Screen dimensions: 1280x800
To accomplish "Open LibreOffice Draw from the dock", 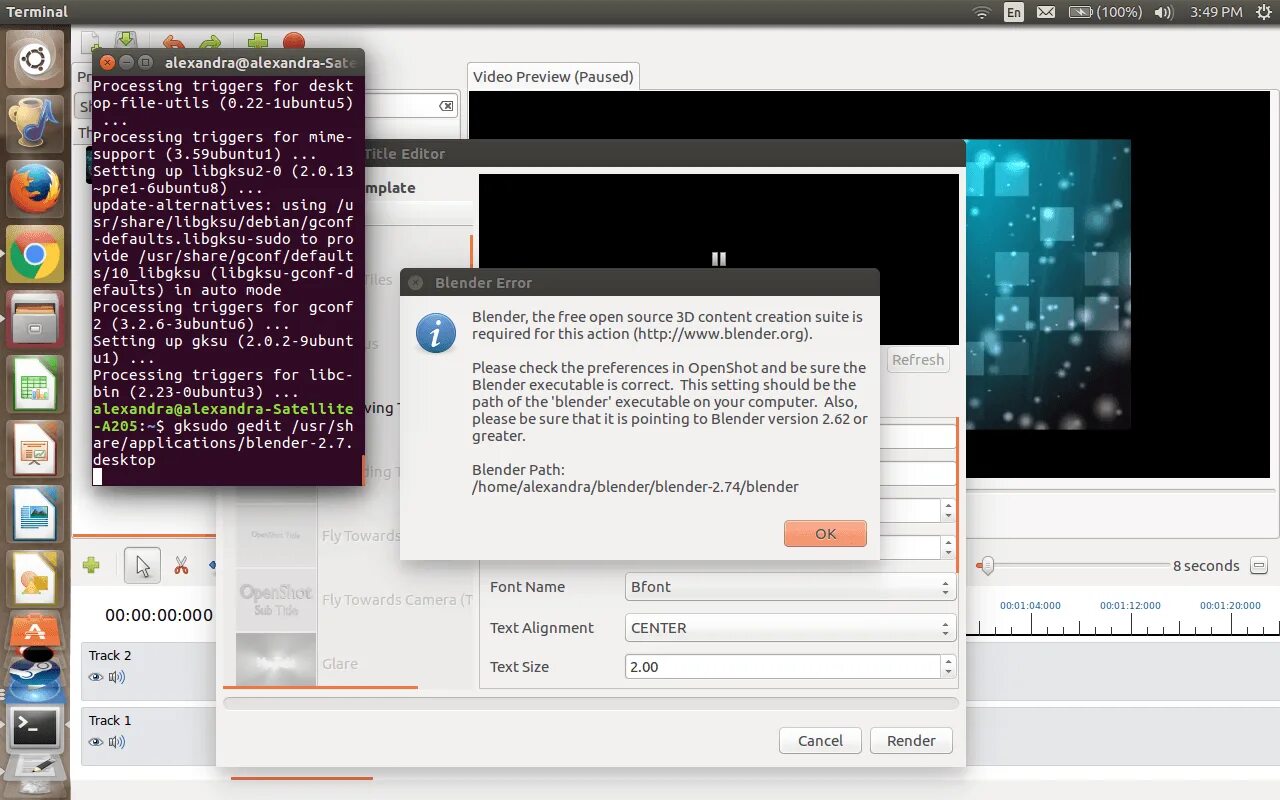I will [35, 579].
